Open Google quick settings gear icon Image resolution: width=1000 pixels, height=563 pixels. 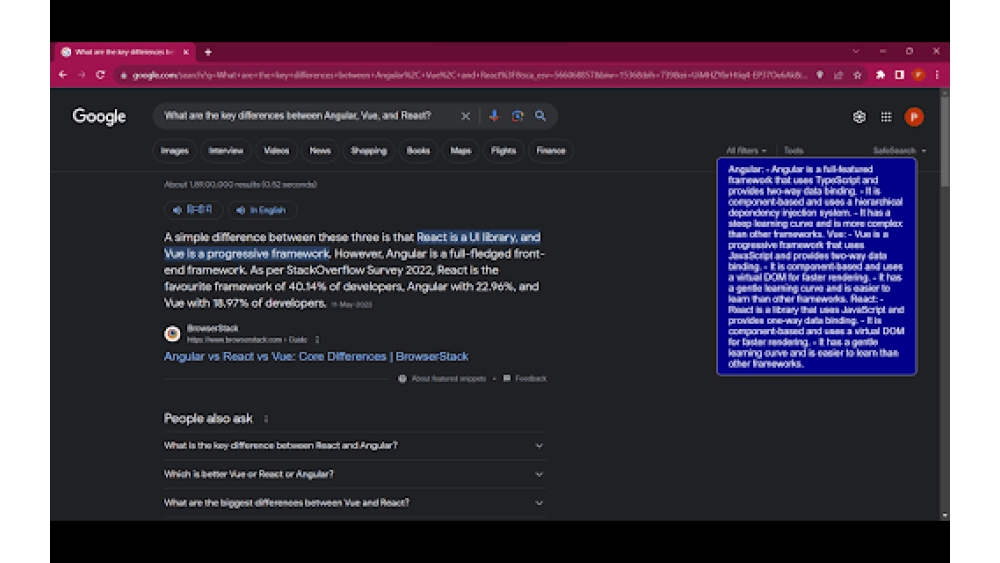pos(859,117)
